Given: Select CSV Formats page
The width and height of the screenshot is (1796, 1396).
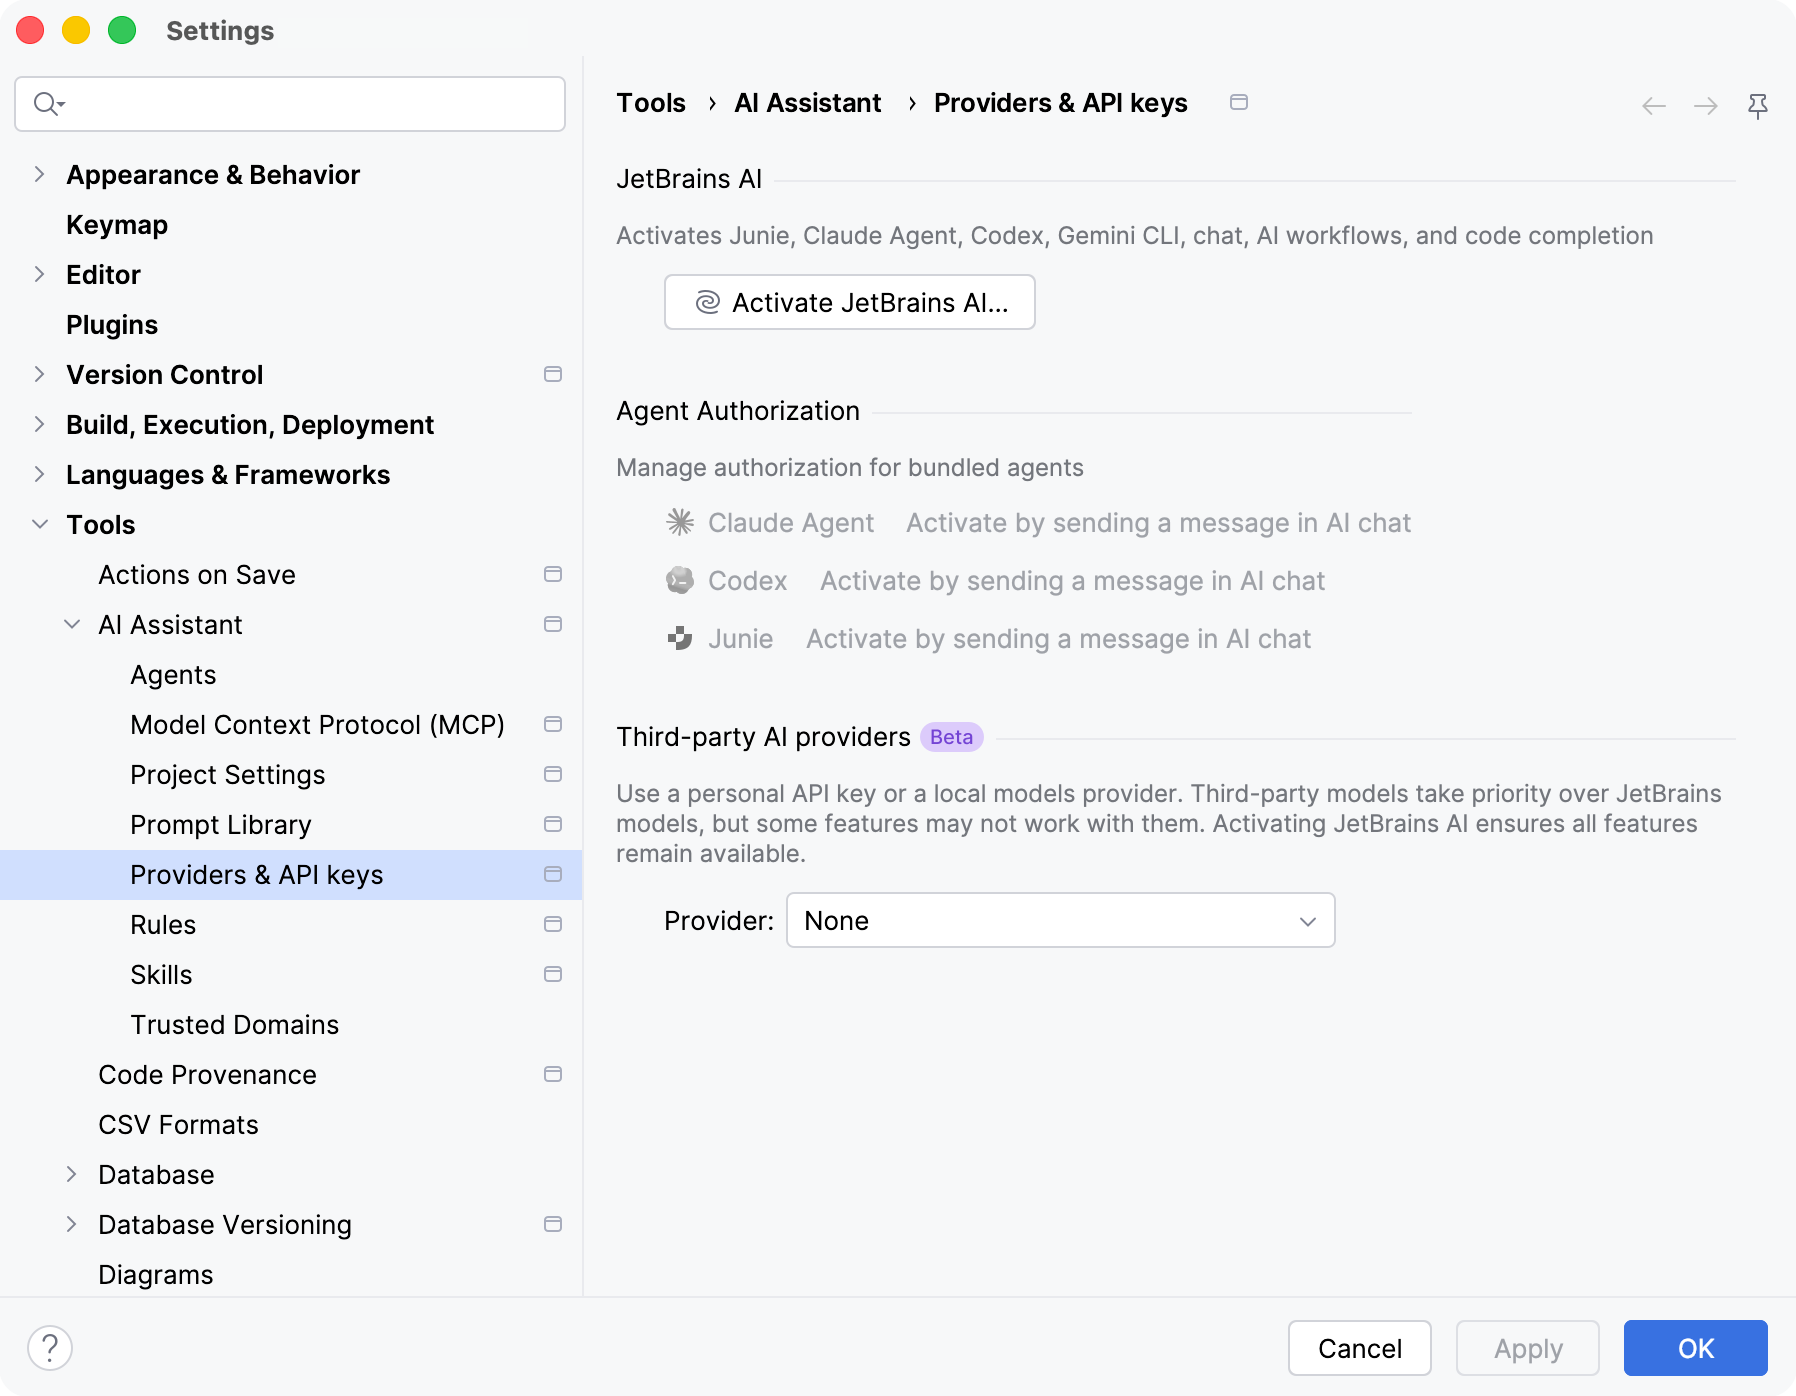Looking at the screenshot, I should [178, 1125].
